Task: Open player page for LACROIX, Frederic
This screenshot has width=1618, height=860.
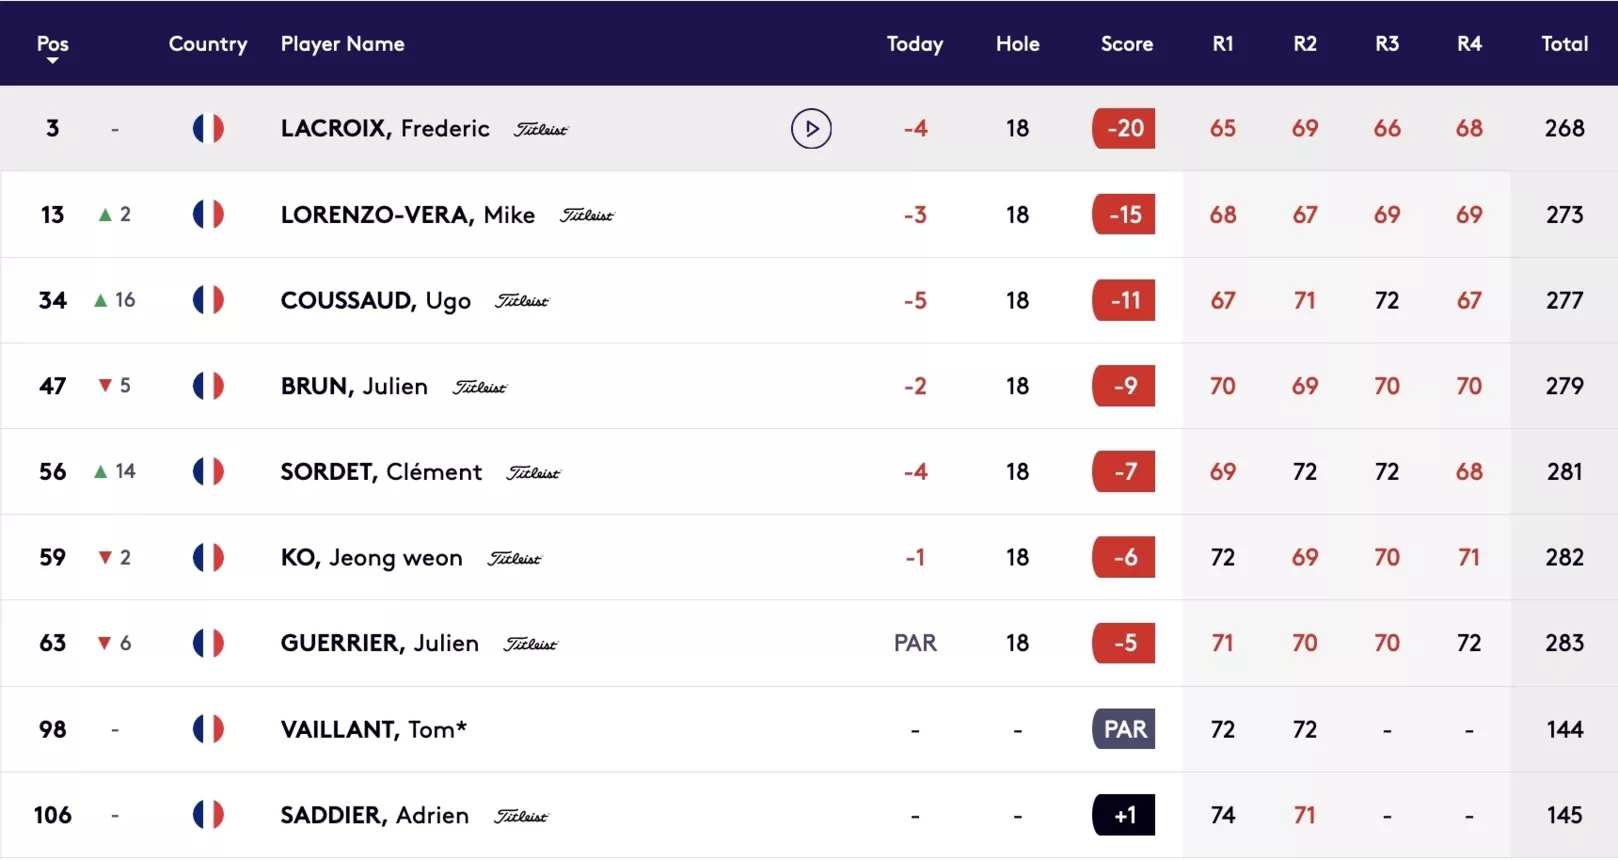Action: coord(385,128)
